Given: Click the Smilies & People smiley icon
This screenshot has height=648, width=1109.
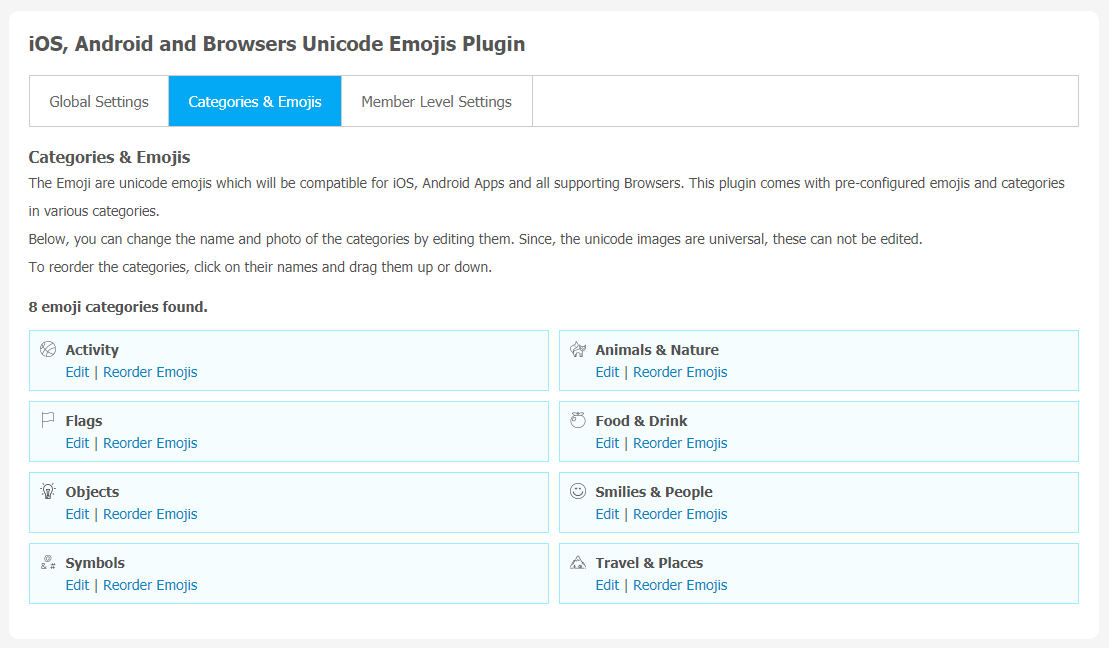Looking at the screenshot, I should click(578, 491).
